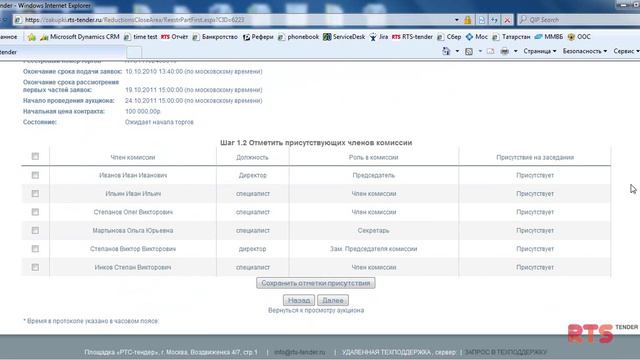Click the Присутствие на заседании column header
Image resolution: width=640 pixels, height=360 pixels.
pos(535,157)
